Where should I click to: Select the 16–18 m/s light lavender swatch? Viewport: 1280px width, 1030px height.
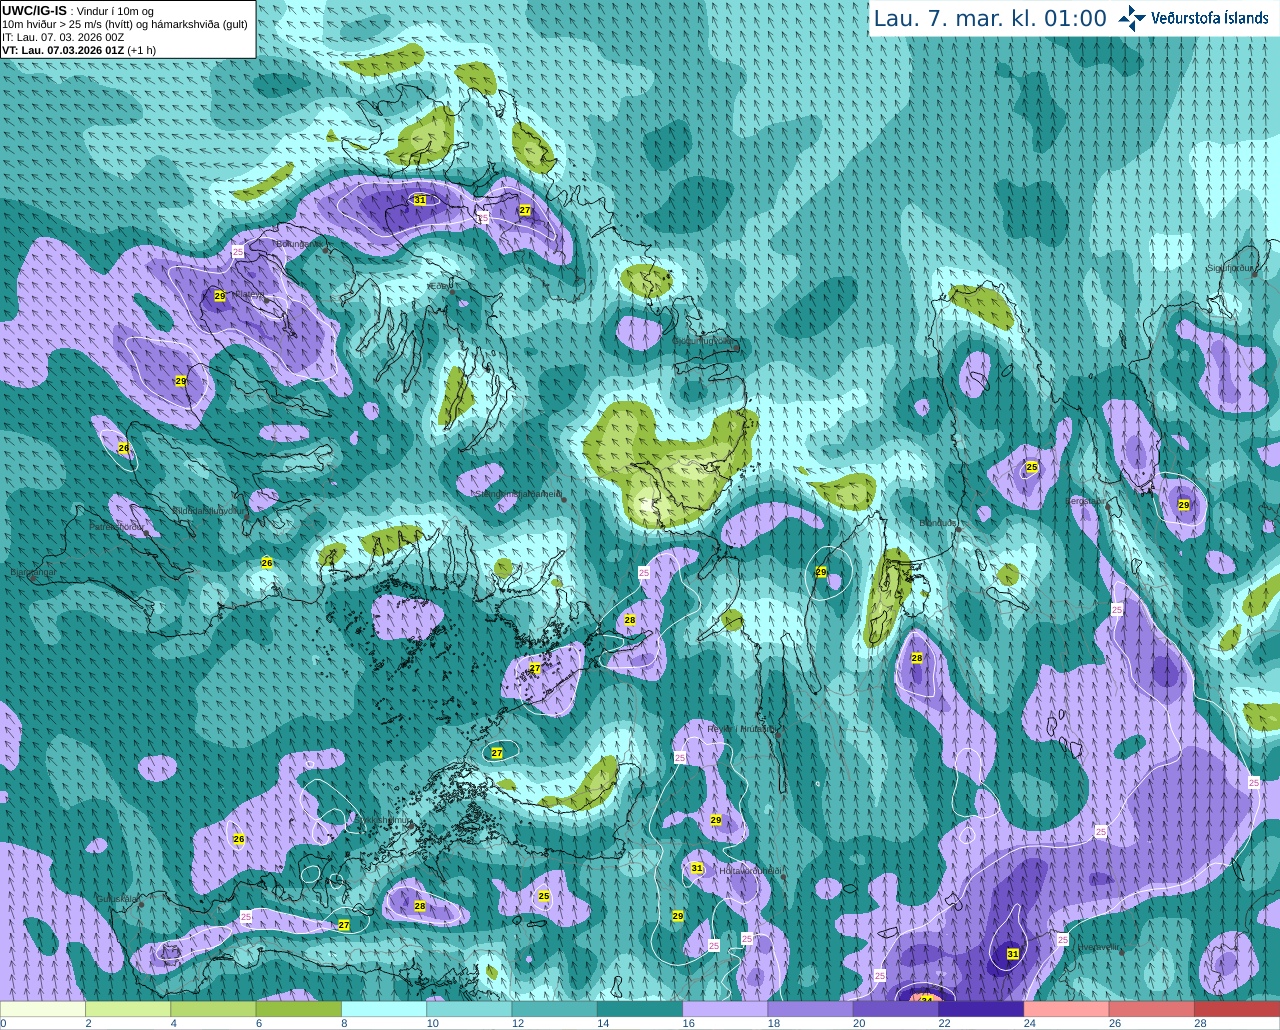[x=725, y=1009]
